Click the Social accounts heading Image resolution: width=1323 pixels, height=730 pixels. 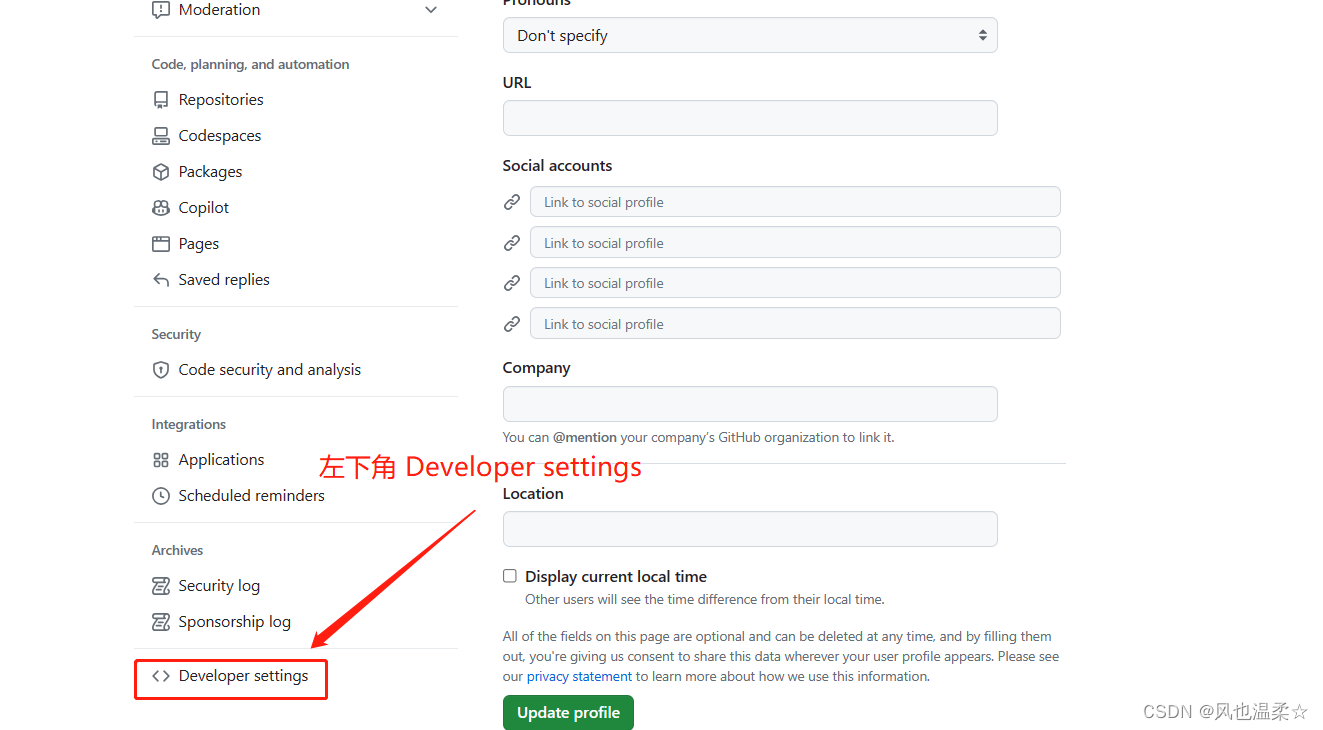557,166
